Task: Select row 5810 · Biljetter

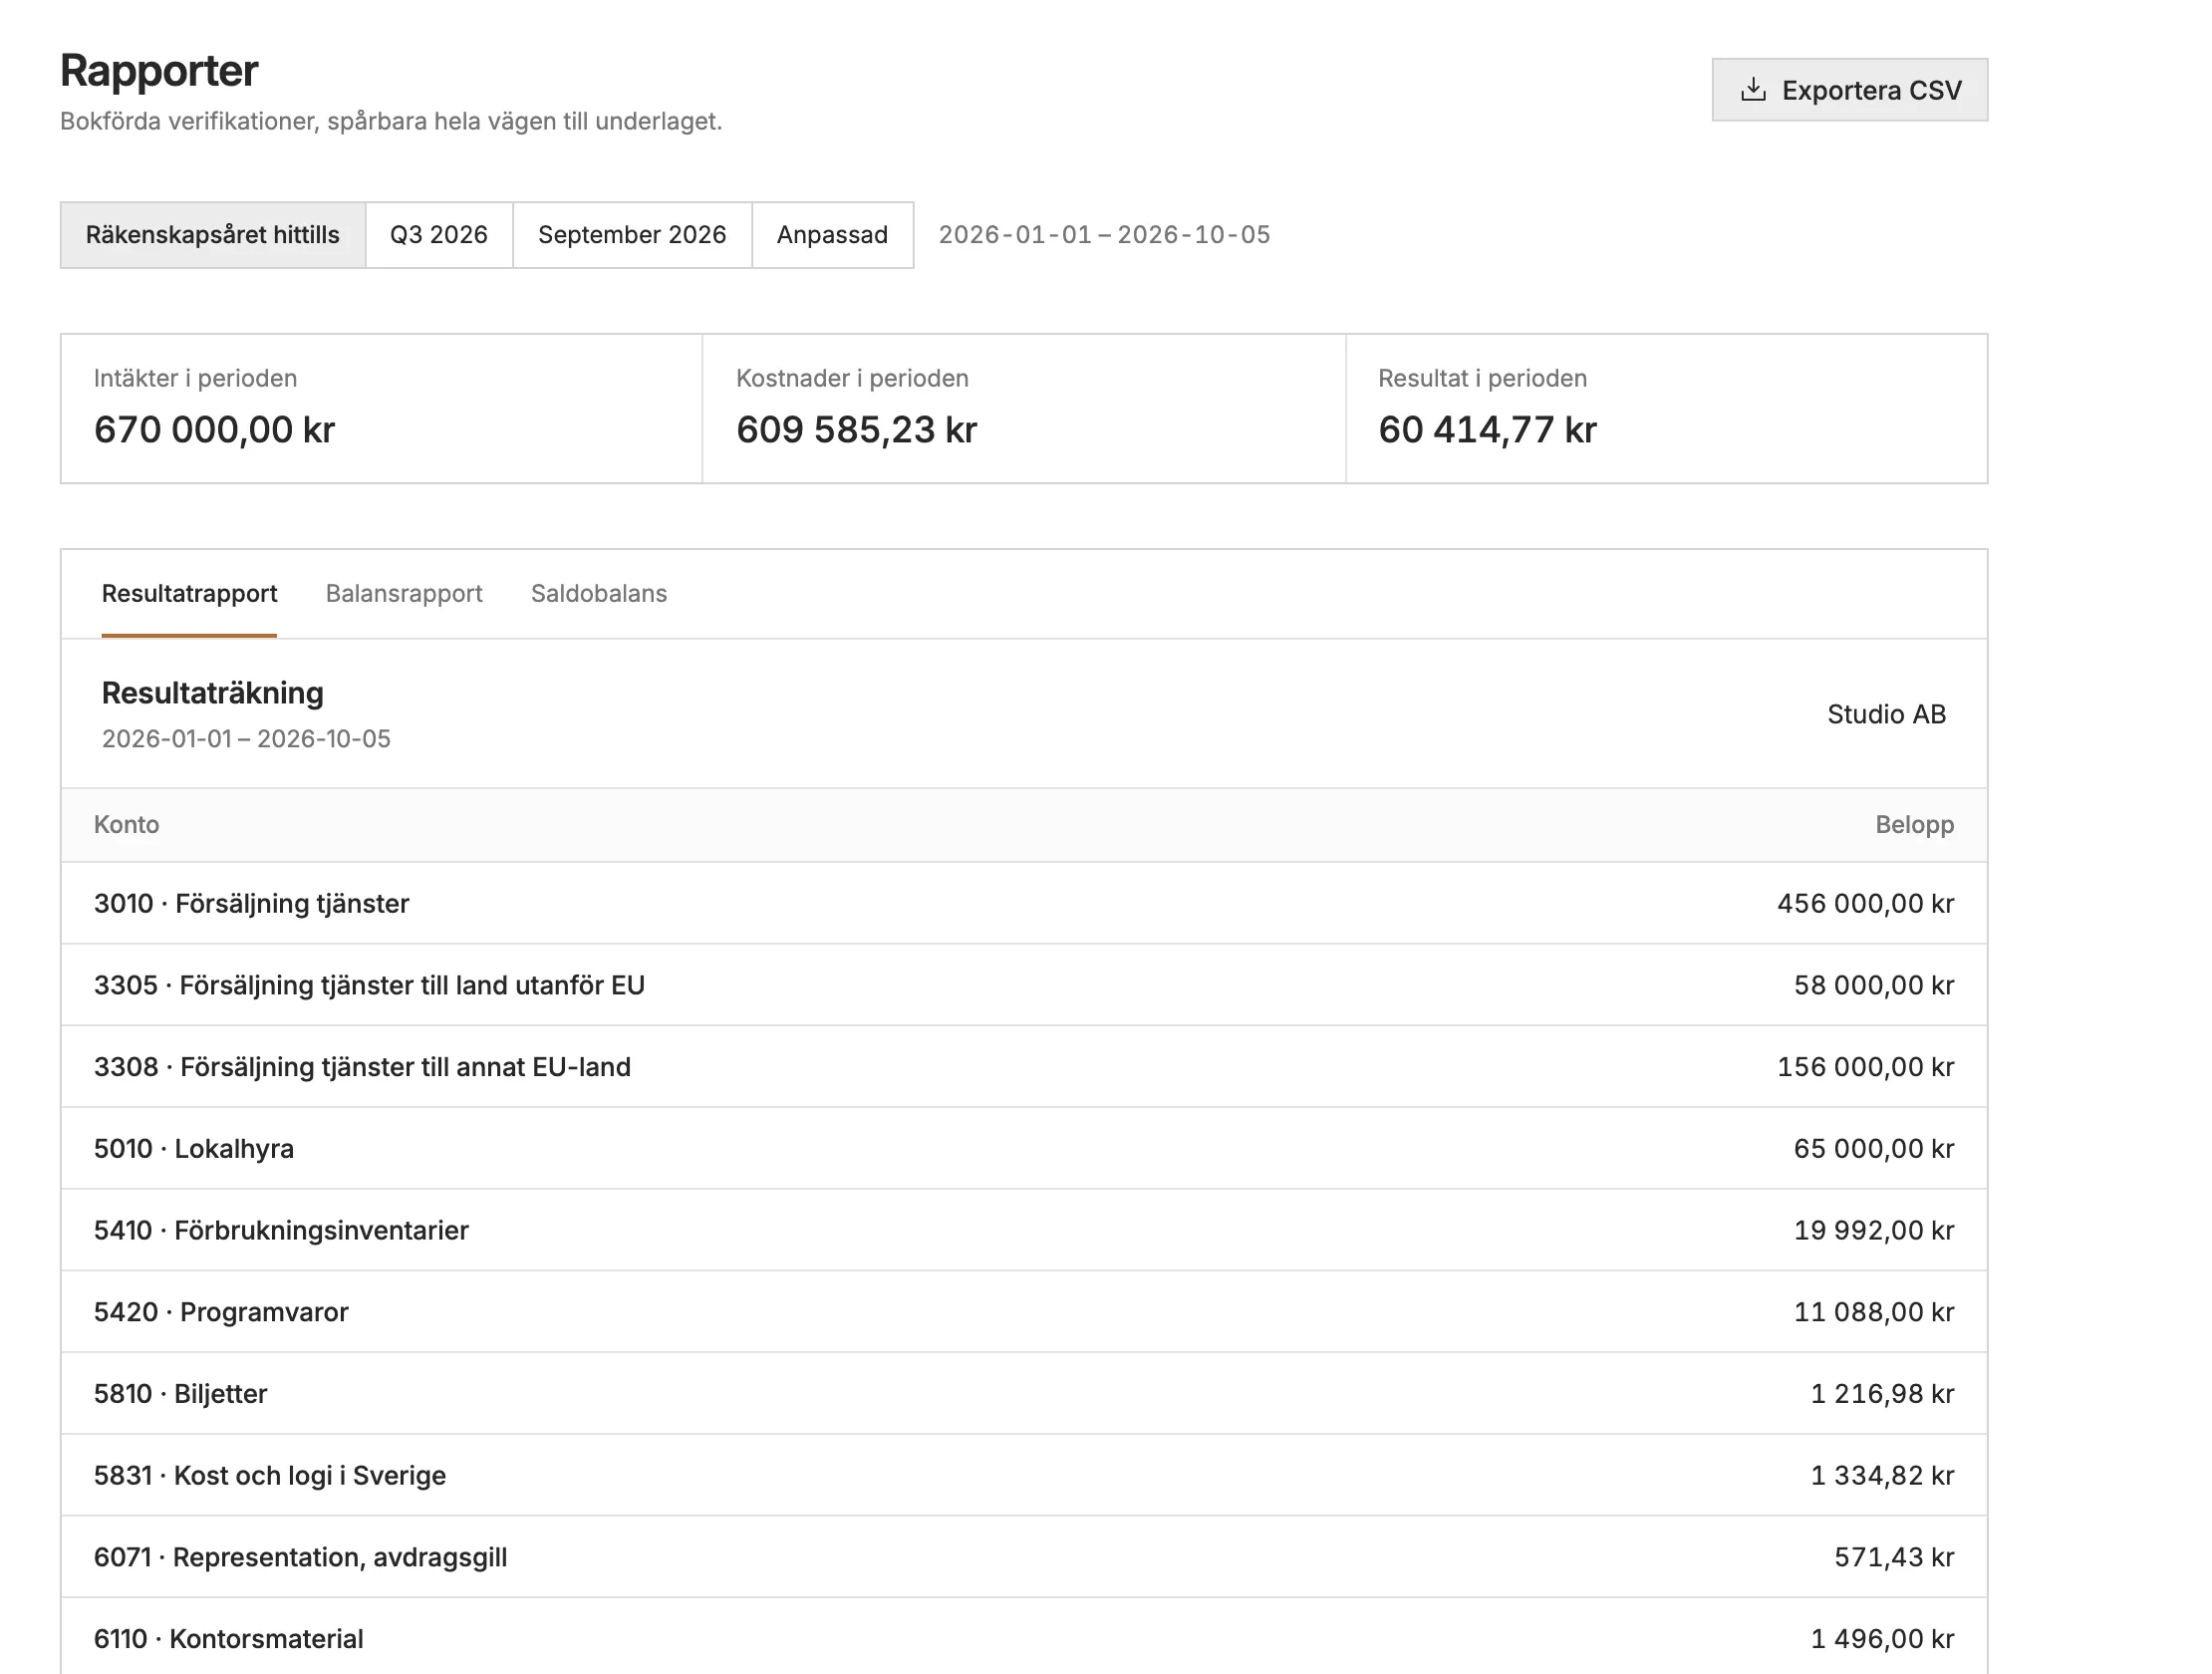Action: 1024,1394
